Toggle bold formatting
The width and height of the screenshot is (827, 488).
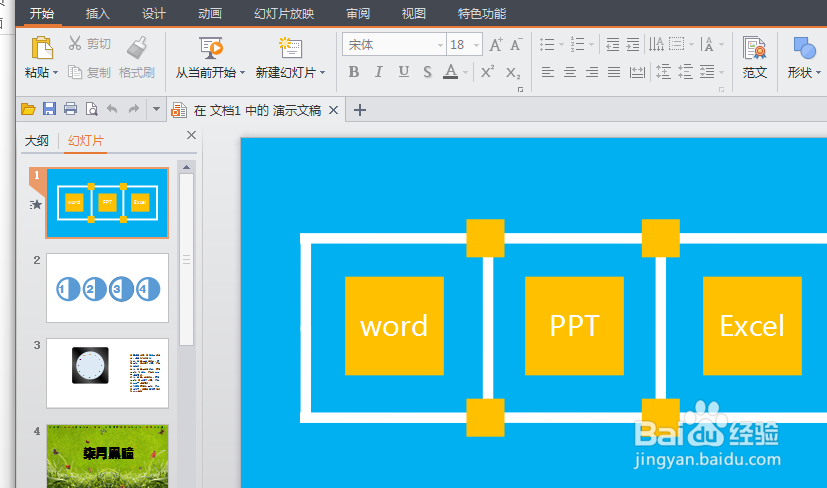click(354, 72)
